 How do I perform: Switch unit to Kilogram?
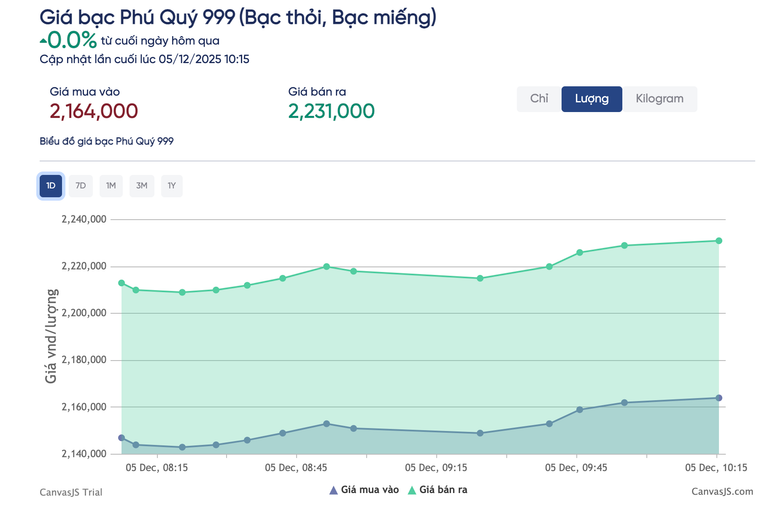pos(660,99)
